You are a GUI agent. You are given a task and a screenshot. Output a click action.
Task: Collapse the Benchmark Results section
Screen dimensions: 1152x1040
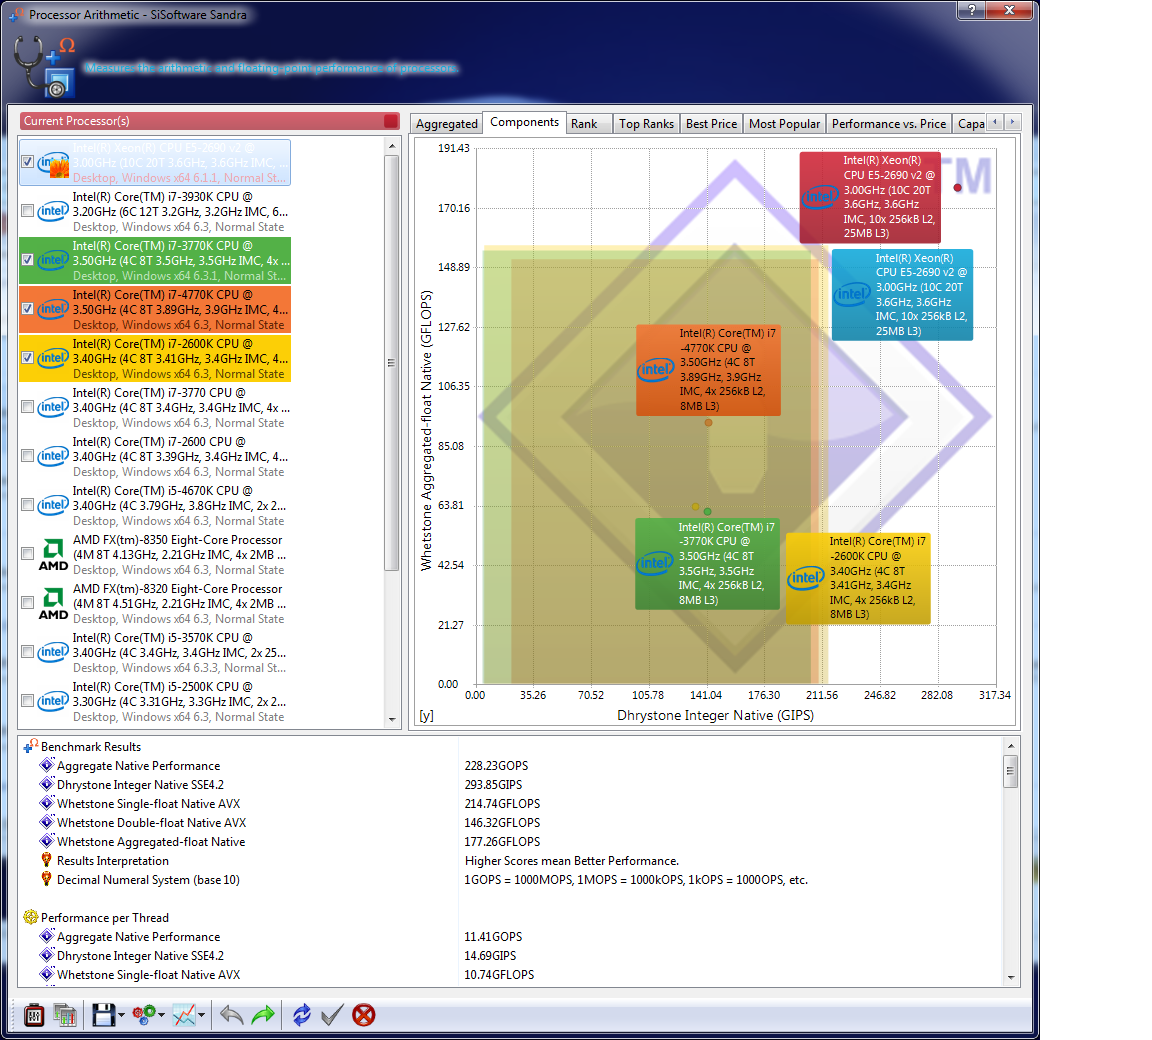tap(30, 746)
